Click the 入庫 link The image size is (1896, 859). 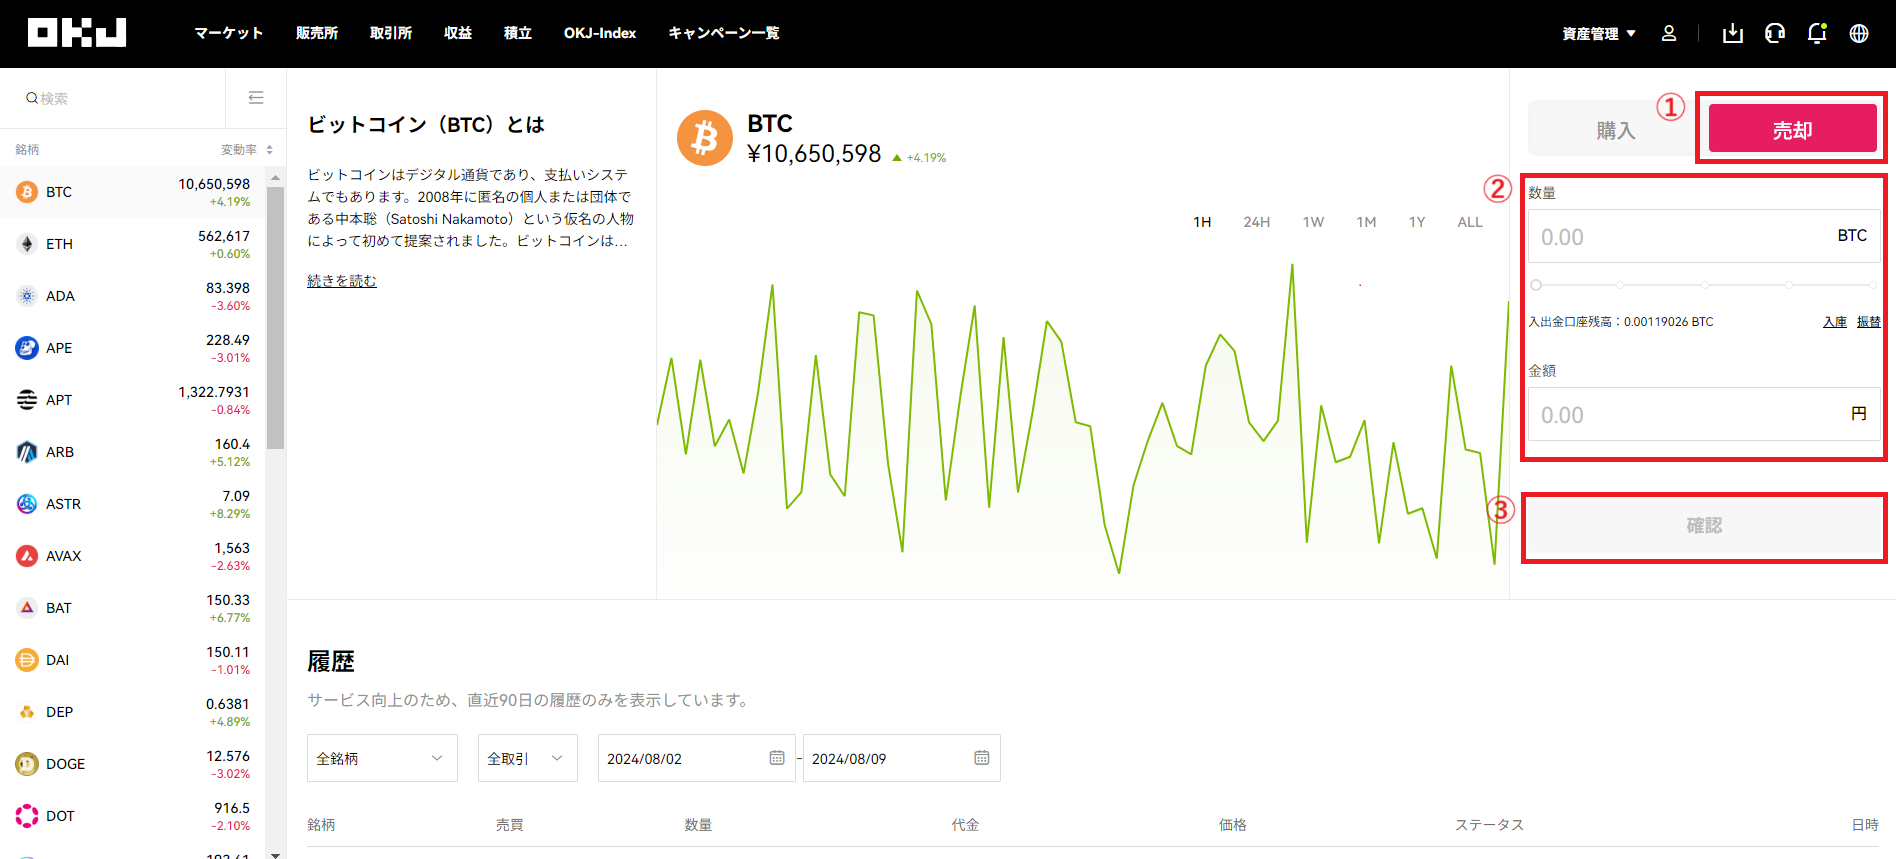click(1835, 322)
